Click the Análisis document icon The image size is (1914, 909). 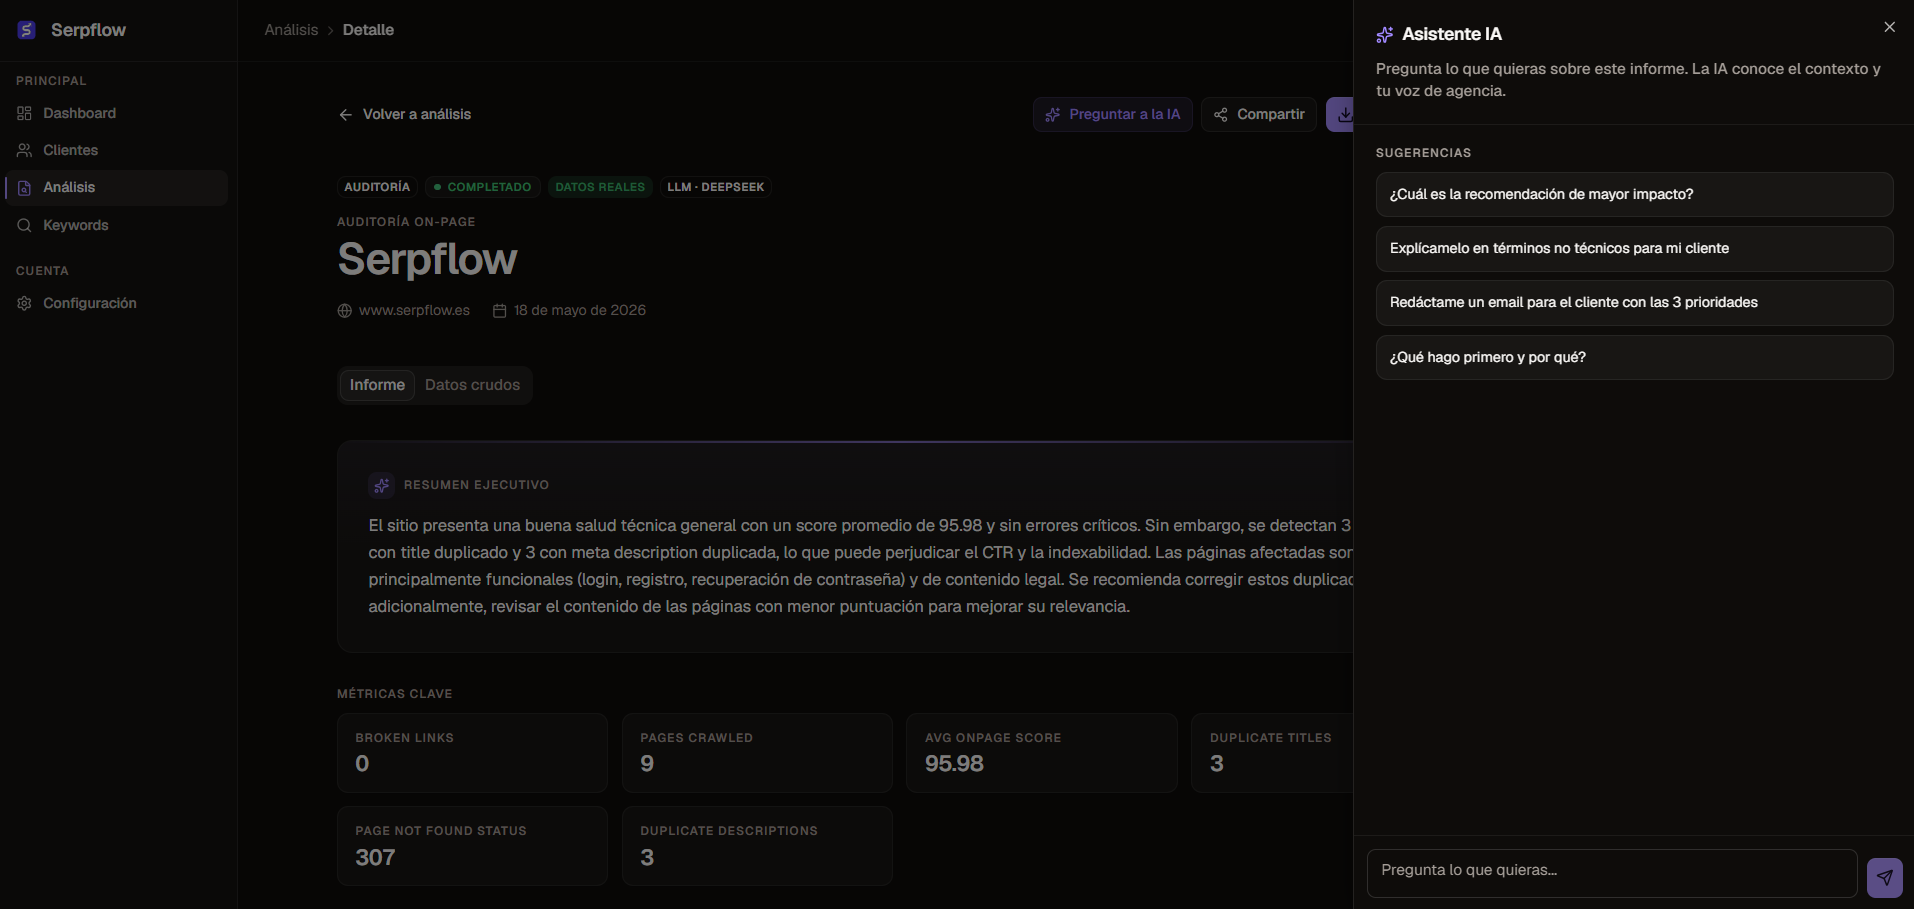point(24,188)
